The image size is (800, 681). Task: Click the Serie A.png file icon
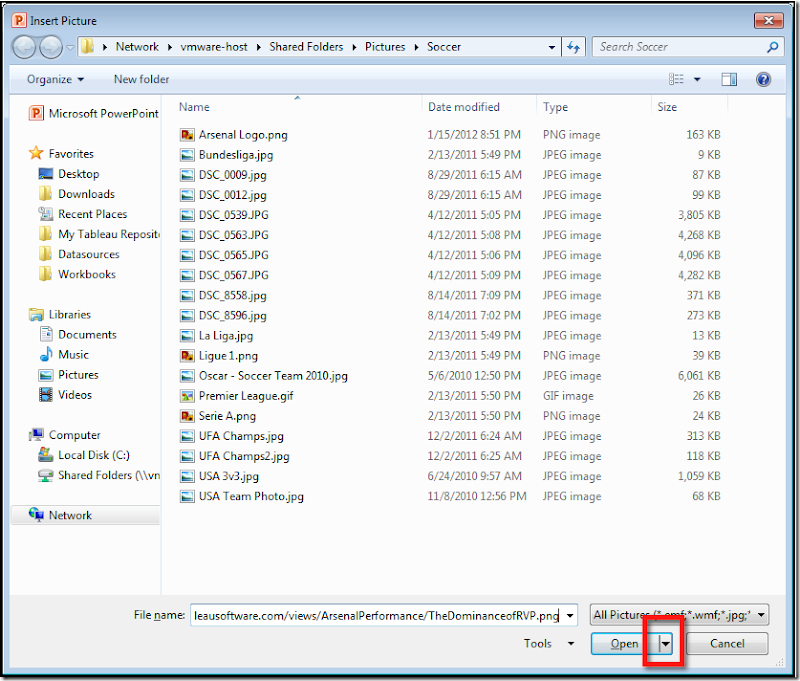[187, 416]
